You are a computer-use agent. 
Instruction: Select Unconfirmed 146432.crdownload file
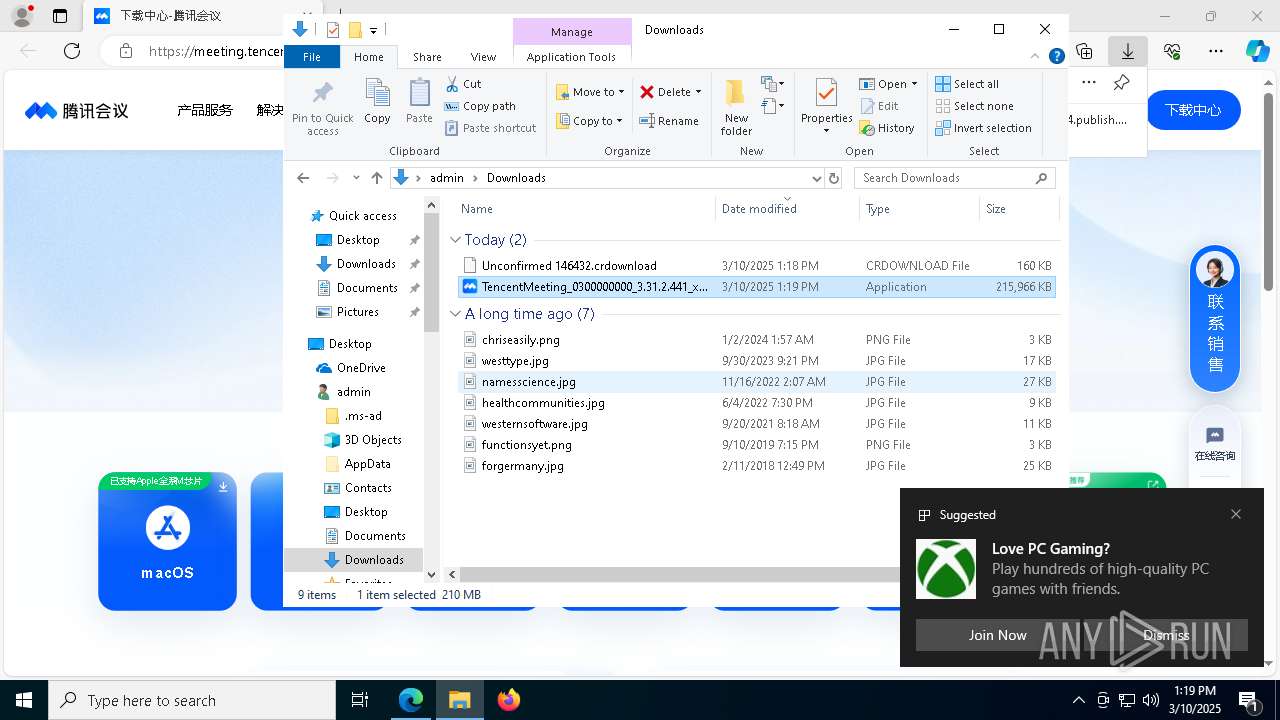[x=756, y=266]
